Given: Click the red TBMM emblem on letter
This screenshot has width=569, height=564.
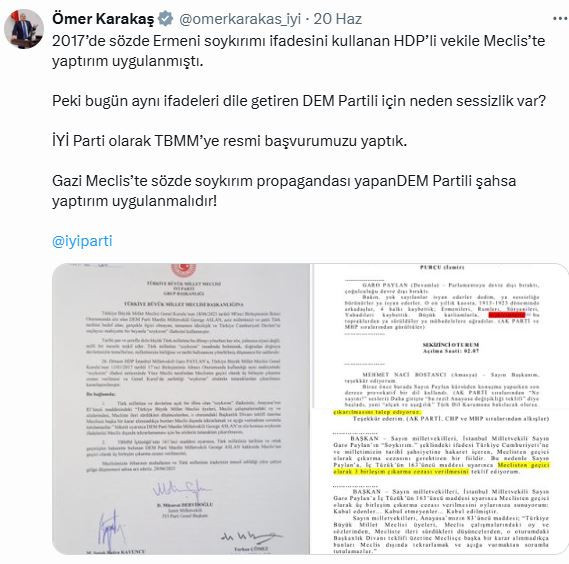Looking at the screenshot, I should point(184,270).
